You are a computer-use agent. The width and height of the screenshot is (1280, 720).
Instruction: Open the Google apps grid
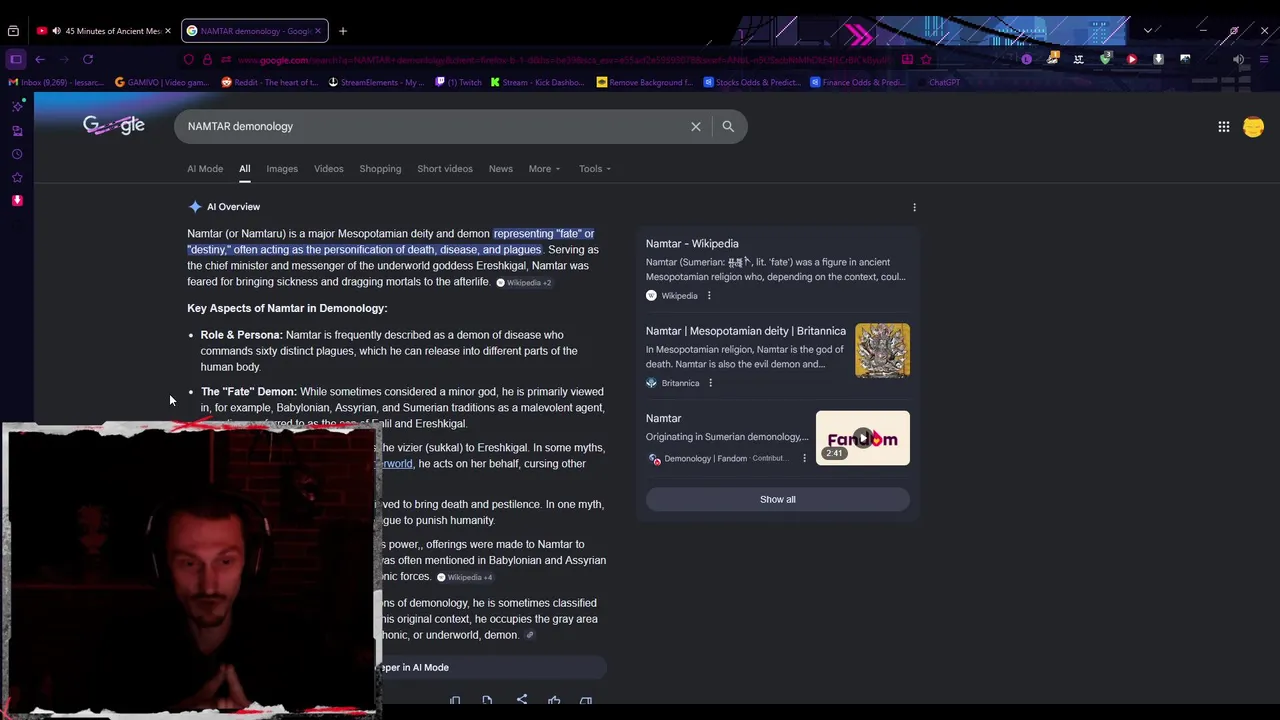(x=1224, y=127)
